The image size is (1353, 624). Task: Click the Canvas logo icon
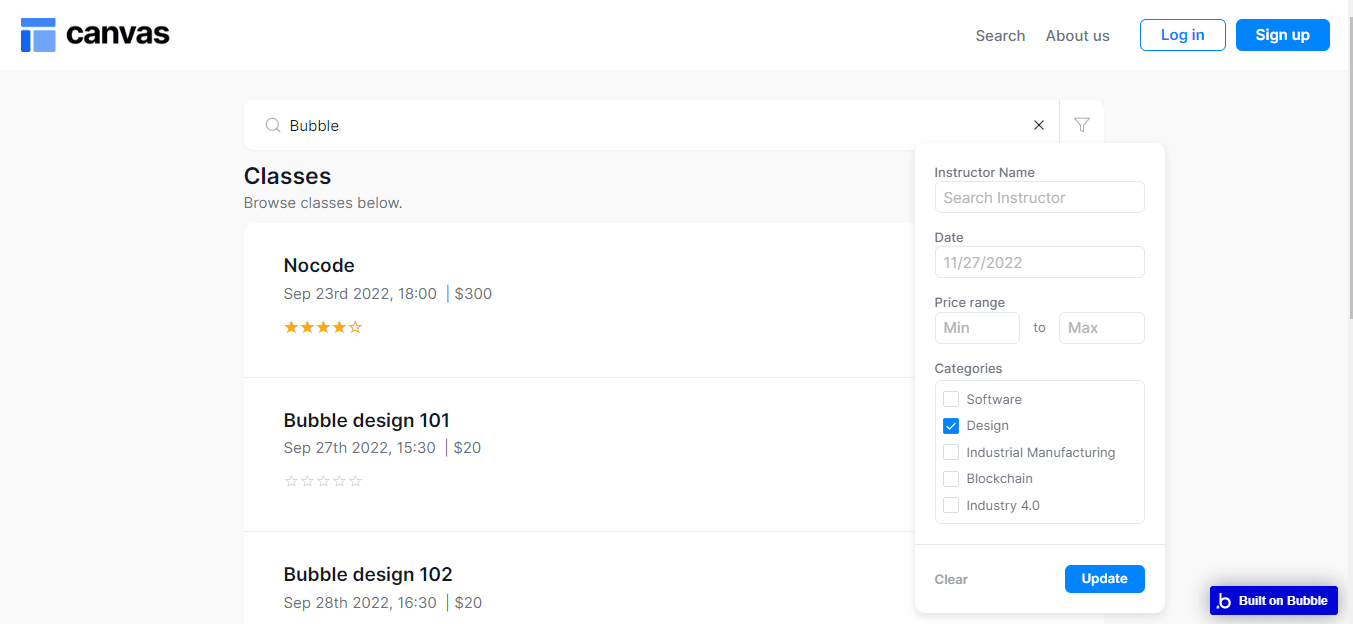click(38, 35)
